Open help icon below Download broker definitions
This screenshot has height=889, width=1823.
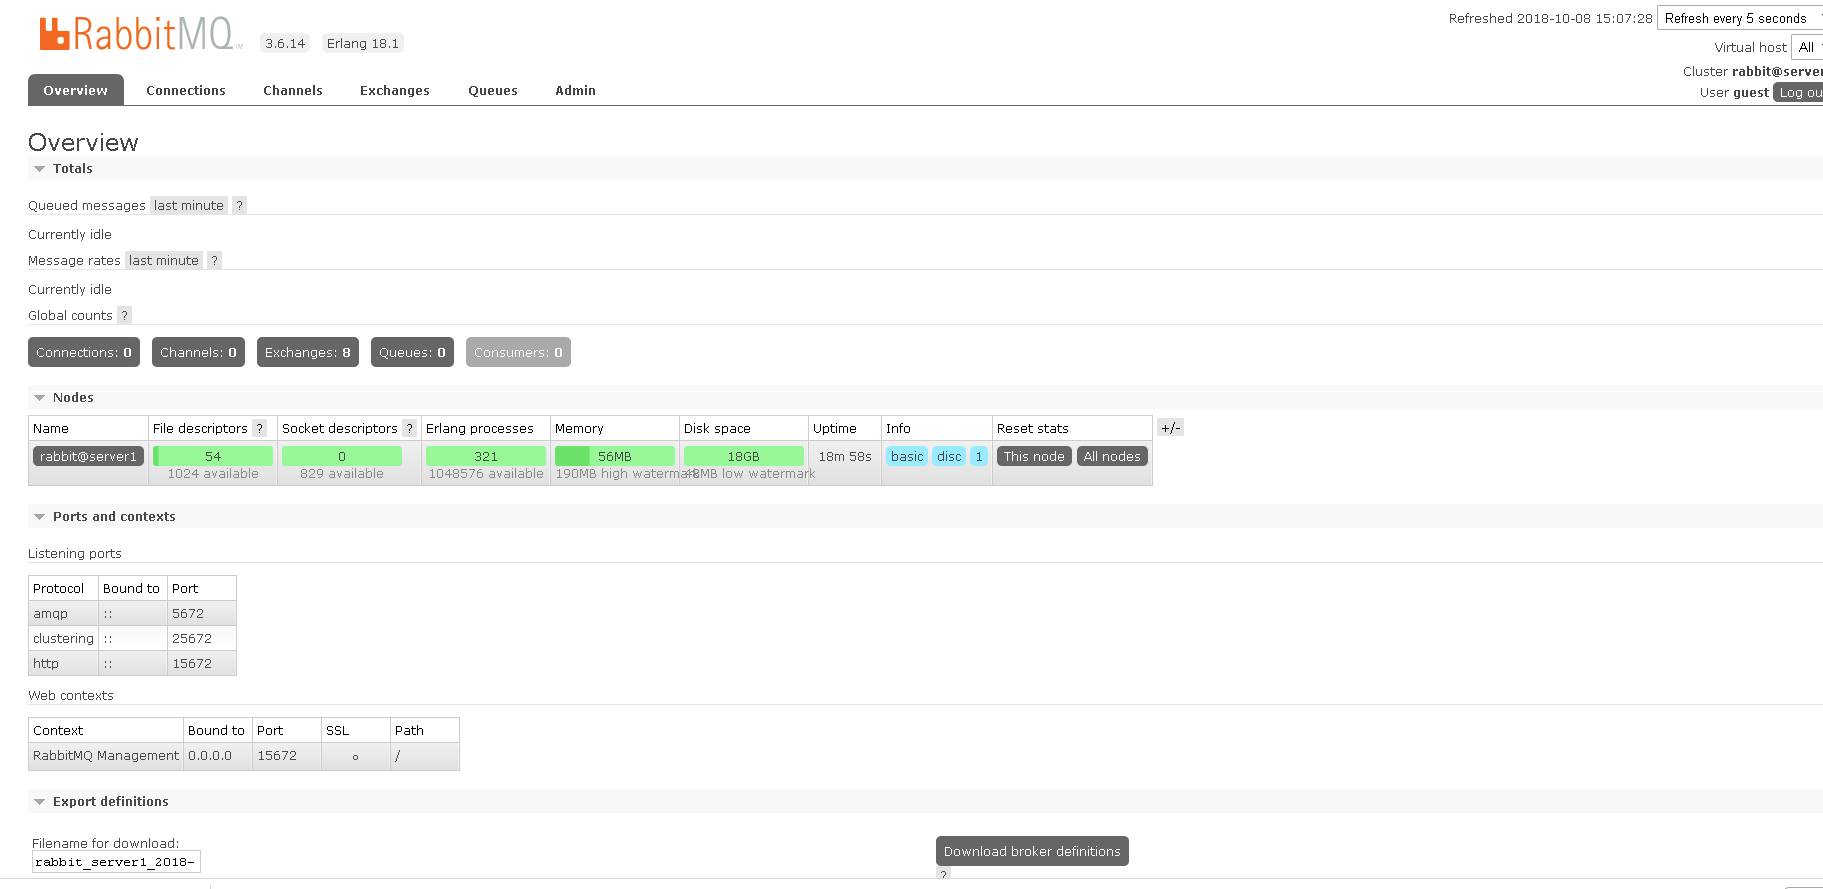943,874
